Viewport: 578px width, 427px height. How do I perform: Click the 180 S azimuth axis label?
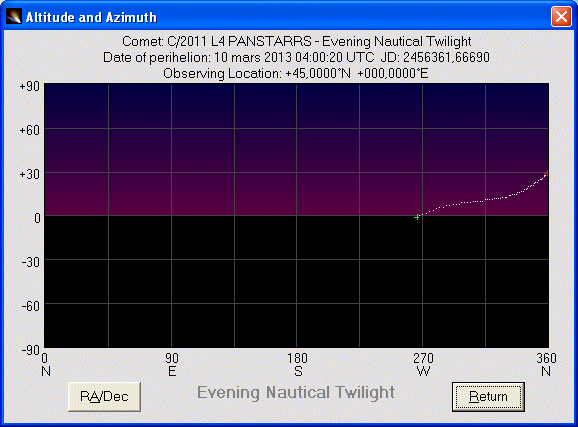click(297, 364)
